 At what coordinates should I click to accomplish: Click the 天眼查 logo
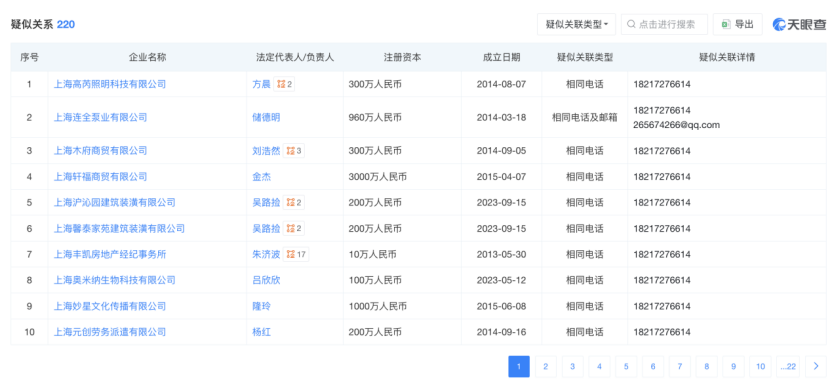pyautogui.click(x=800, y=24)
